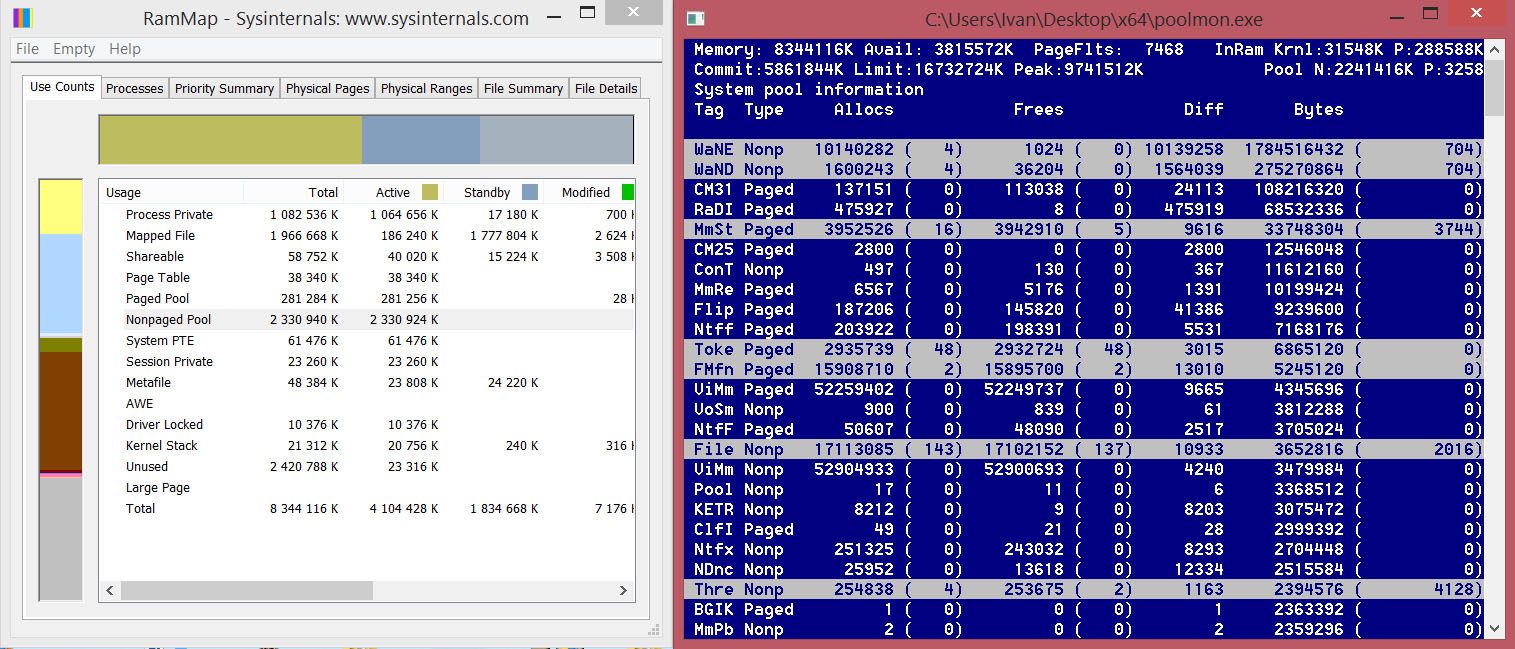The height and width of the screenshot is (649, 1515).
Task: Select the Priority Summary tab
Action: (224, 88)
